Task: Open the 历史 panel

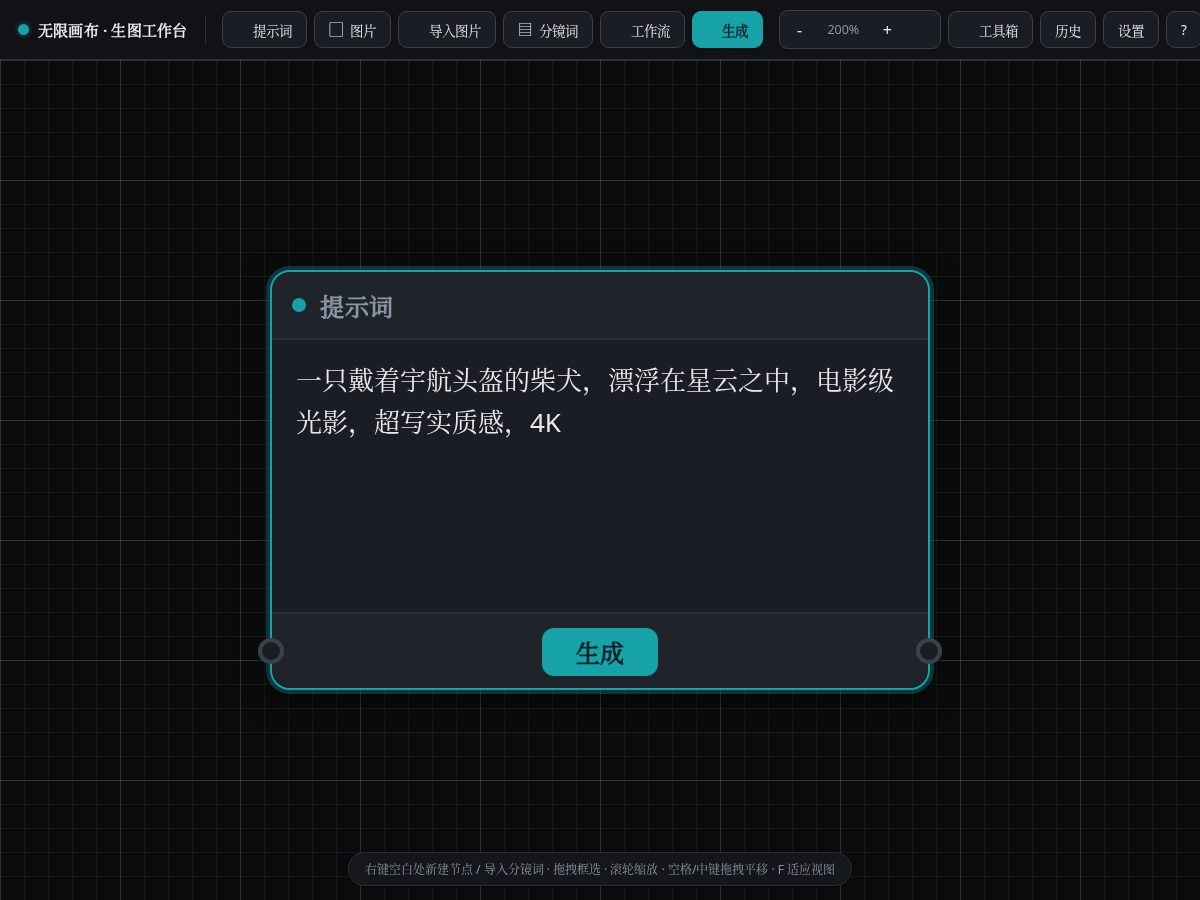Action: coord(1068,30)
